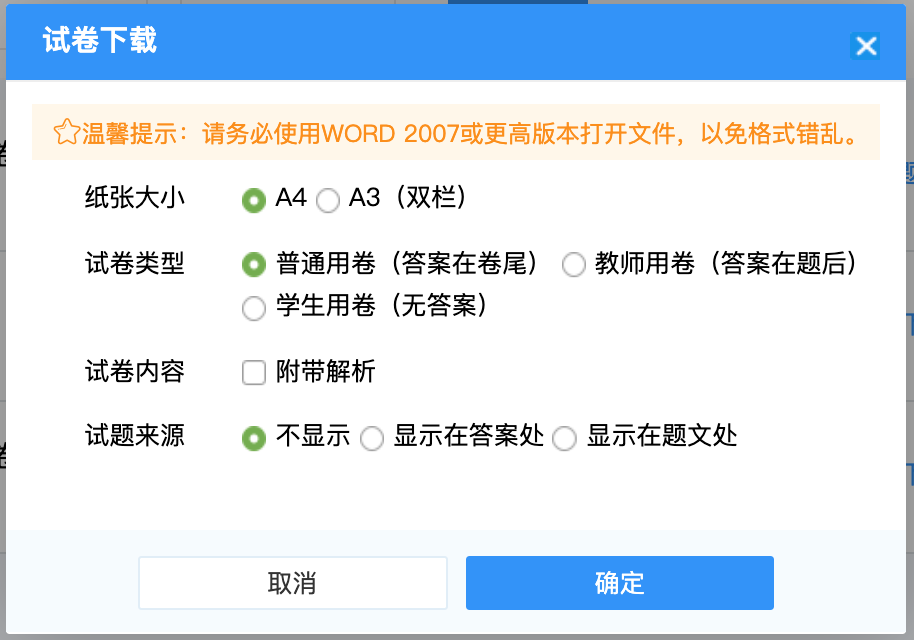The image size is (914, 640).
Task: Select 显示在题文处 source option
Action: [565, 438]
